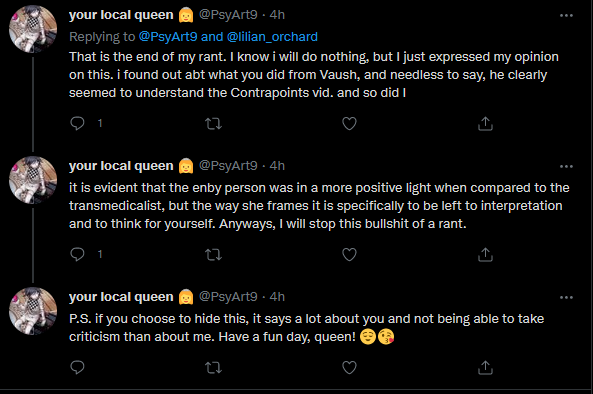The height and width of the screenshot is (394, 593).
Task: Open the profile picture on the first tweet
Action: pyautogui.click(x=33, y=29)
